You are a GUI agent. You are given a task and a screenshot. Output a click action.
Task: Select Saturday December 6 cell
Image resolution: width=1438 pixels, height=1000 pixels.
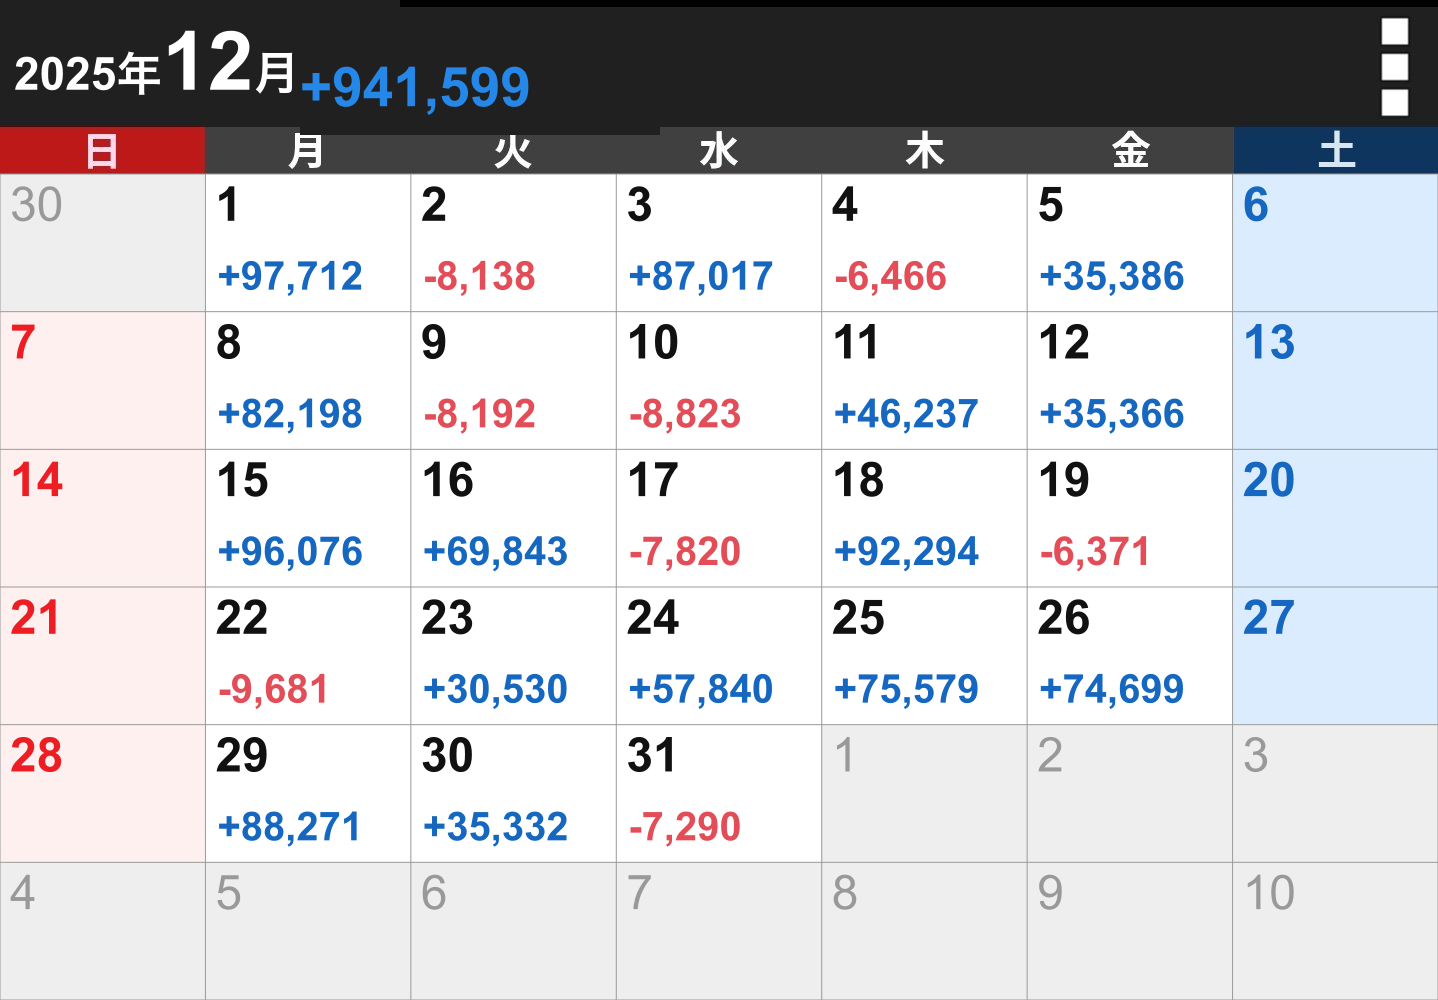(1336, 243)
